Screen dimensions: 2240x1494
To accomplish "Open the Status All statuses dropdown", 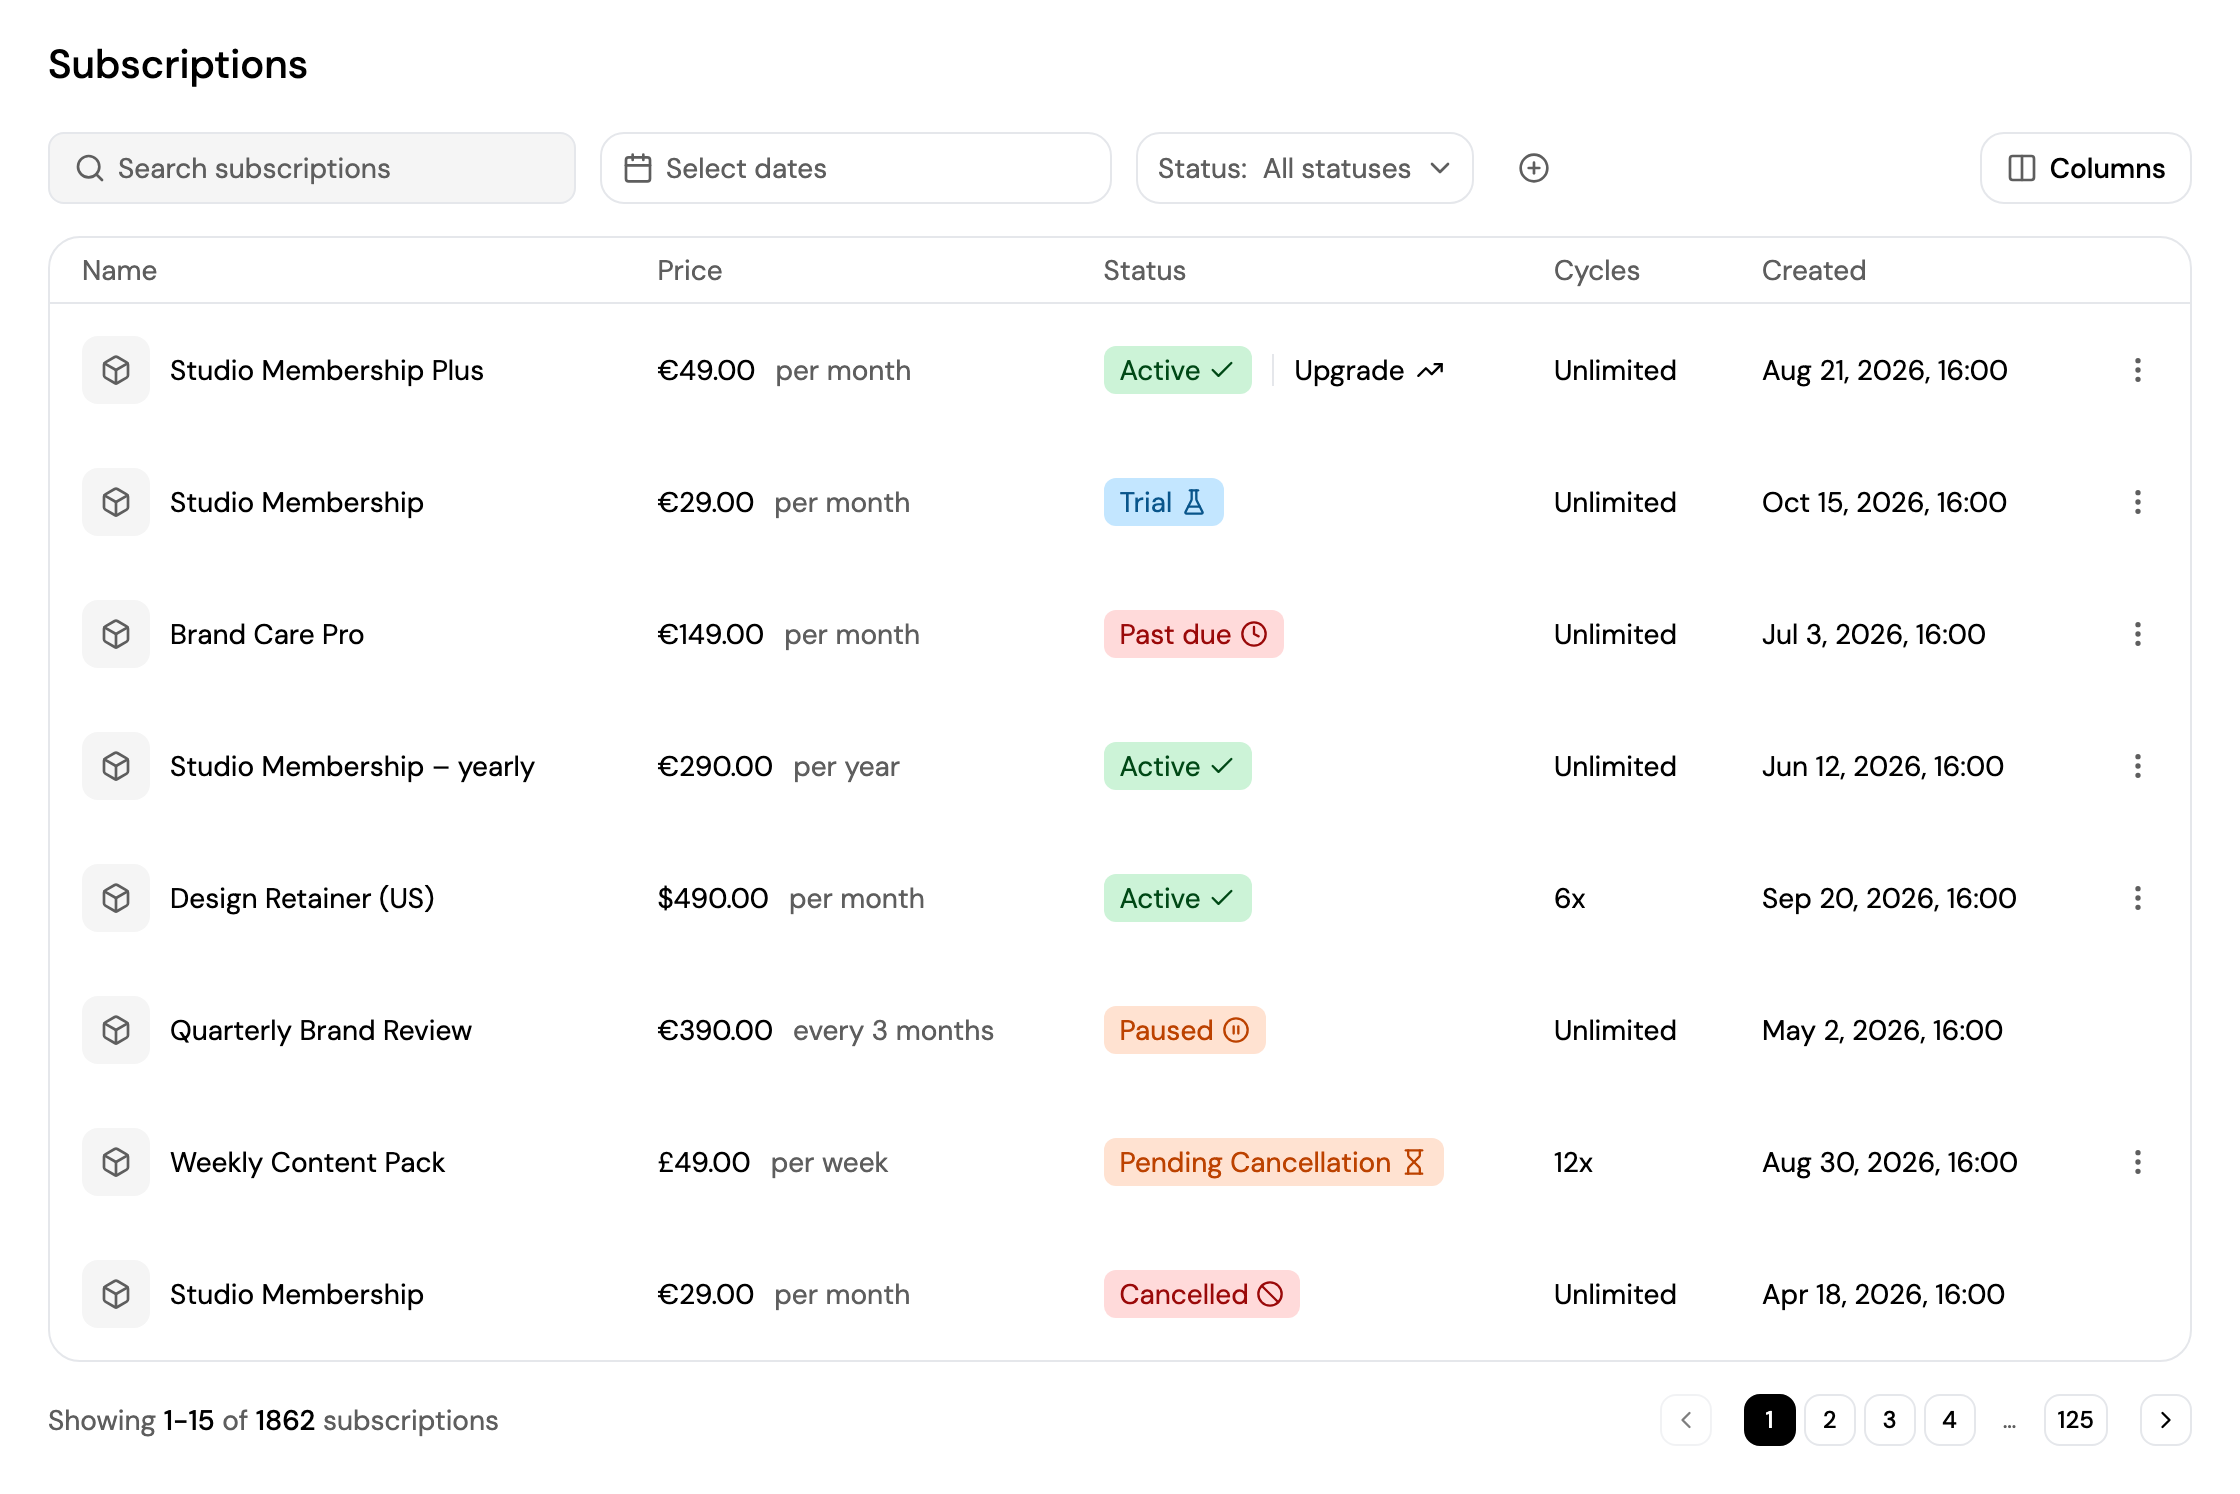I will point(1304,168).
